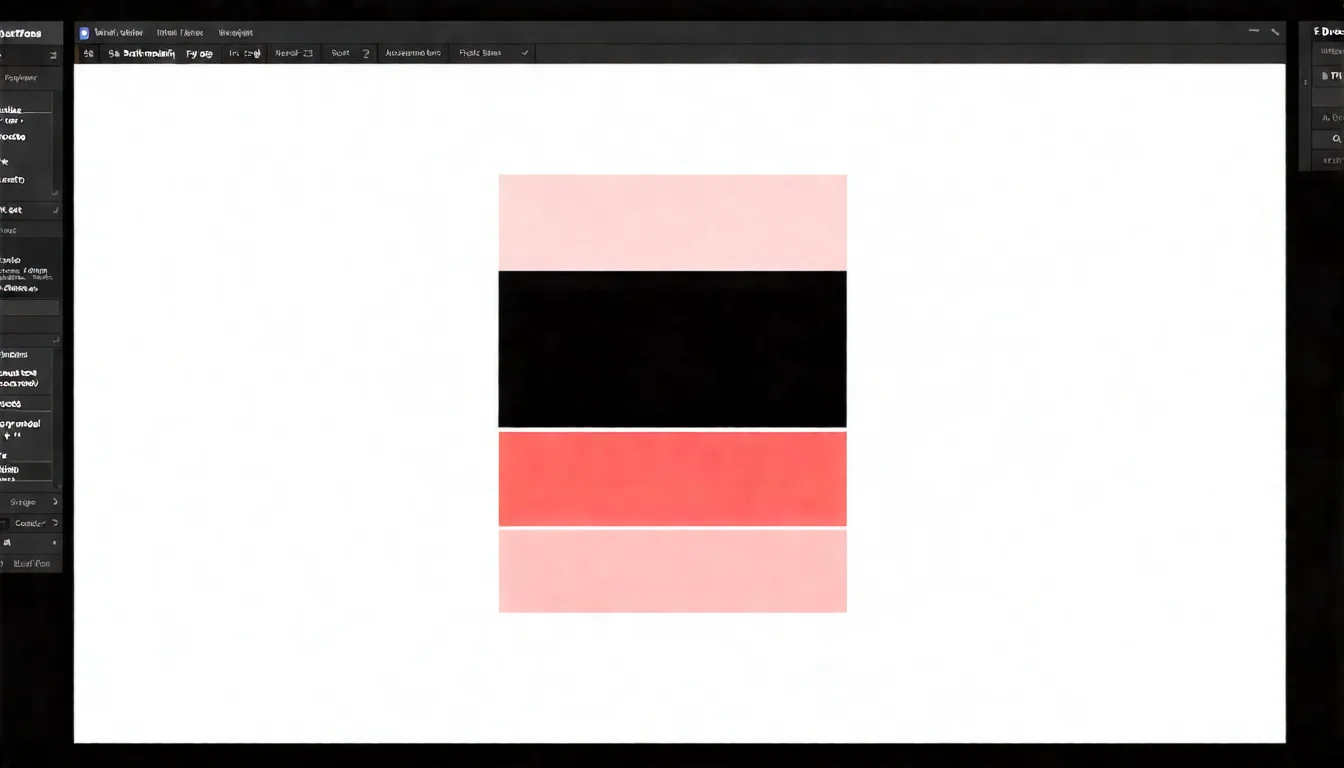Select the light pink color block on the canvas
Screen dimensions: 1344x768
click(x=672, y=221)
